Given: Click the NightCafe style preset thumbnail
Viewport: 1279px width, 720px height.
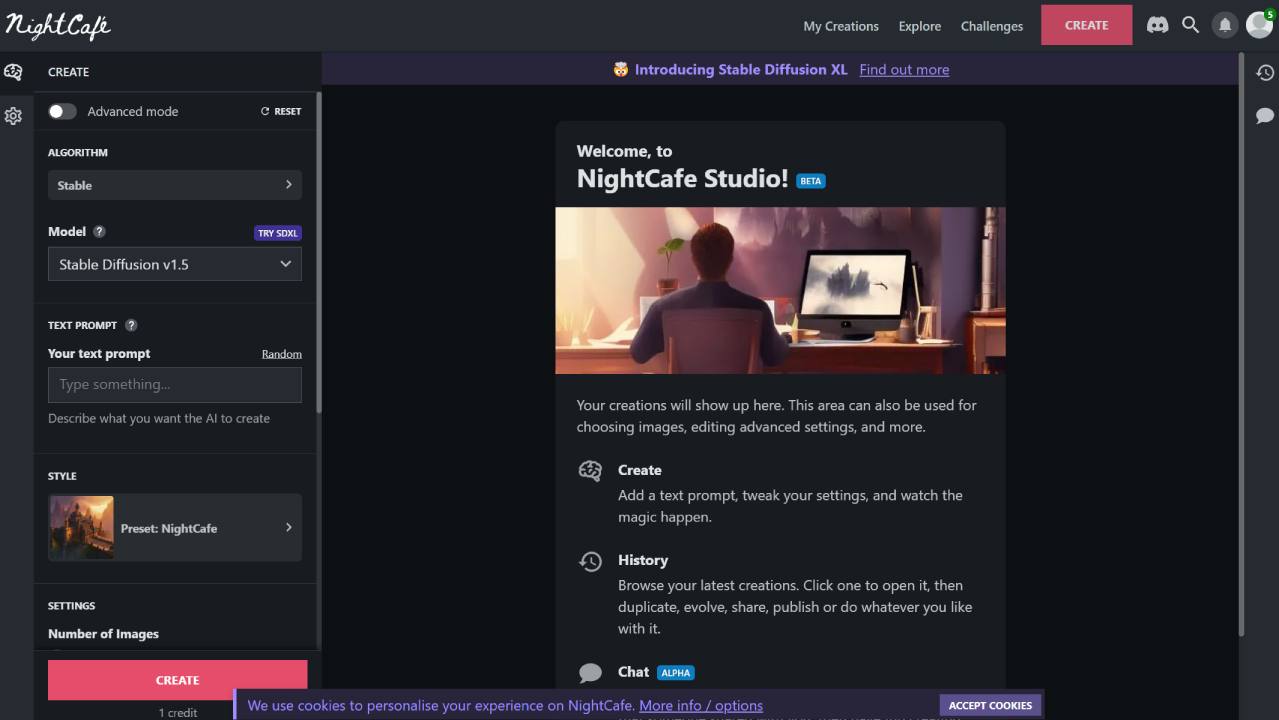Looking at the screenshot, I should pos(81,527).
